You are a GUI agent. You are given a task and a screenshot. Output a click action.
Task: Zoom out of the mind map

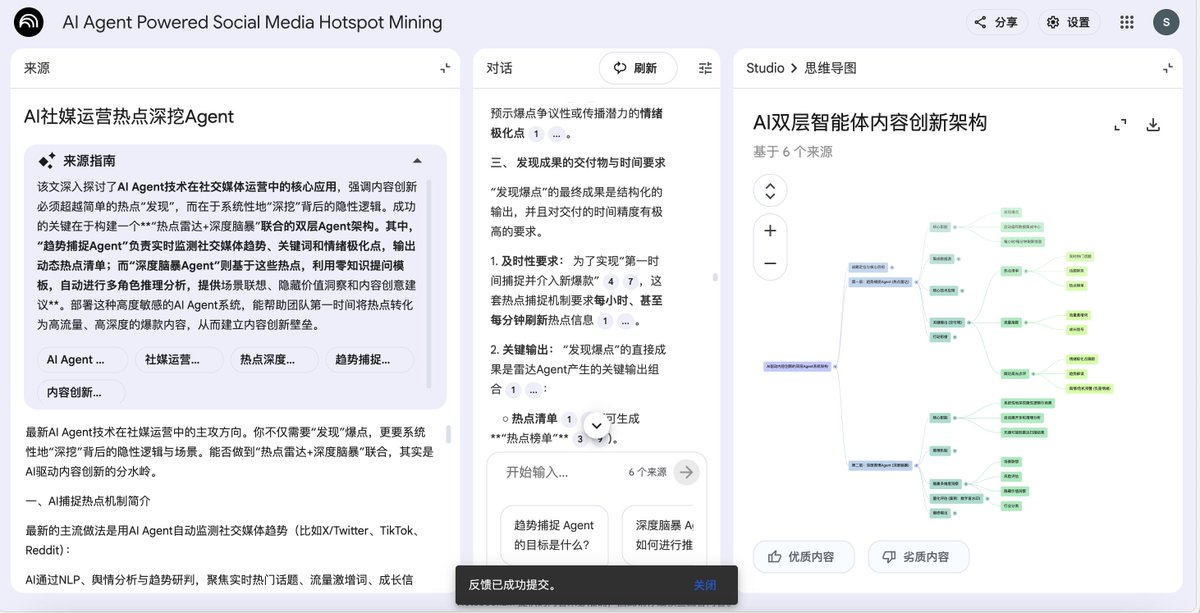[770, 263]
